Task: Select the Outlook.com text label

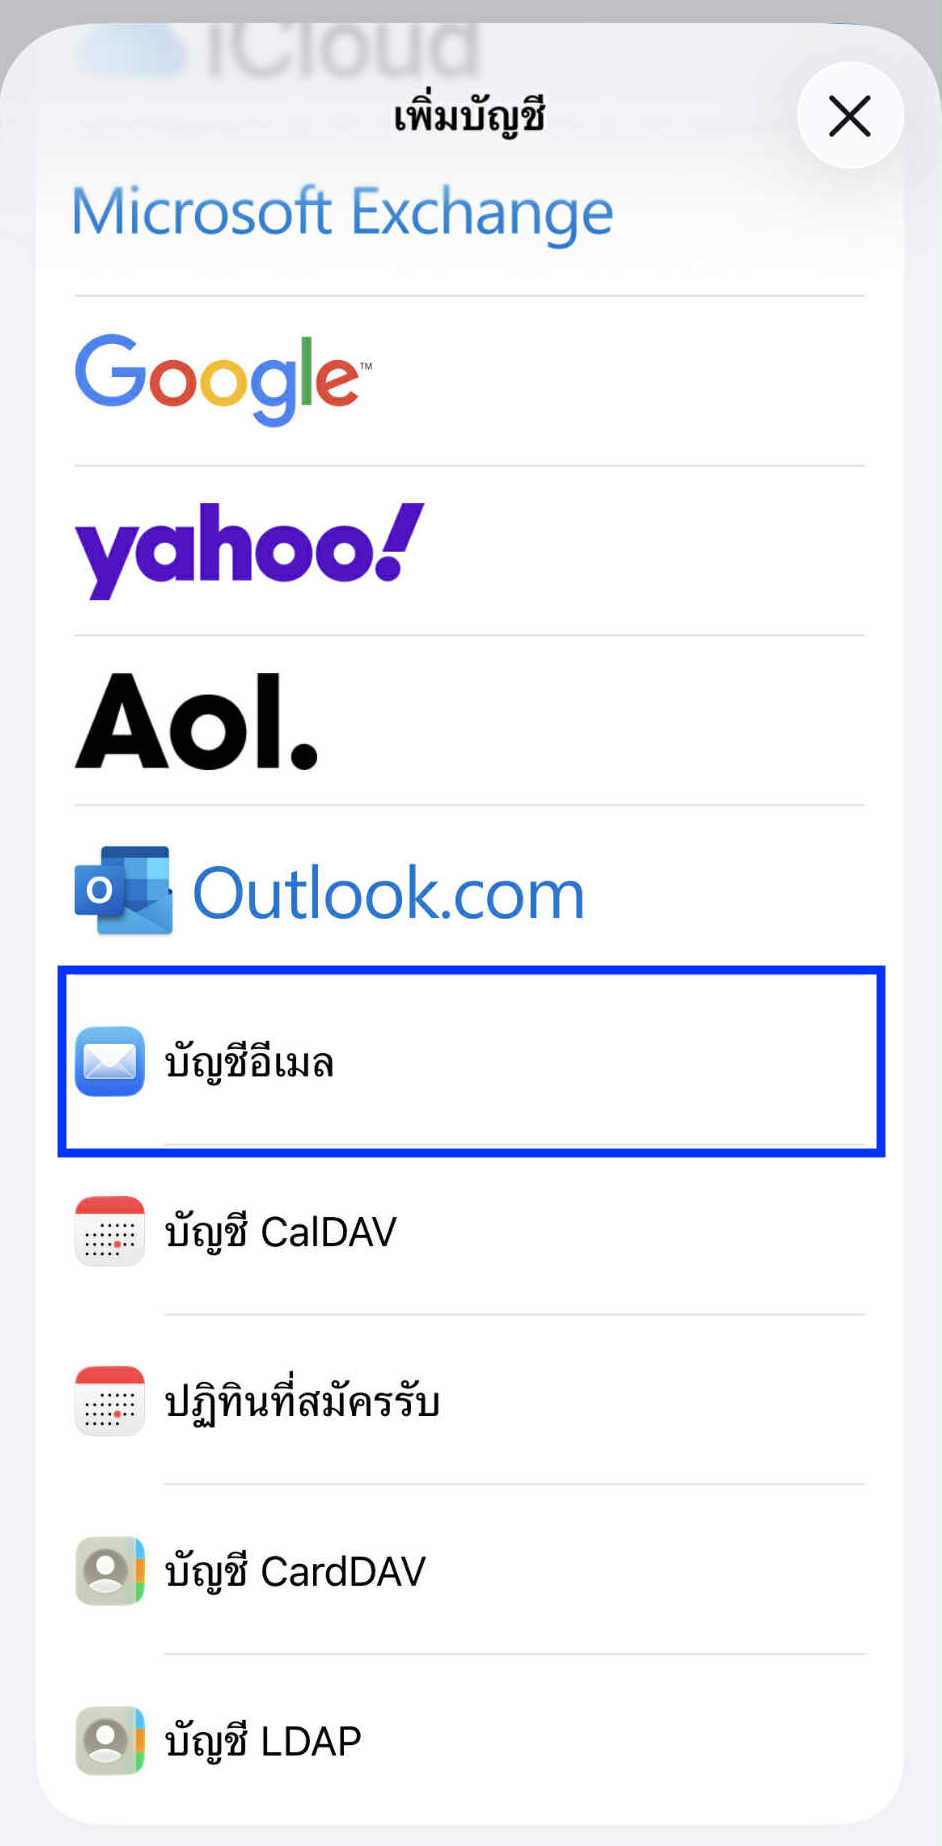Action: (388, 893)
